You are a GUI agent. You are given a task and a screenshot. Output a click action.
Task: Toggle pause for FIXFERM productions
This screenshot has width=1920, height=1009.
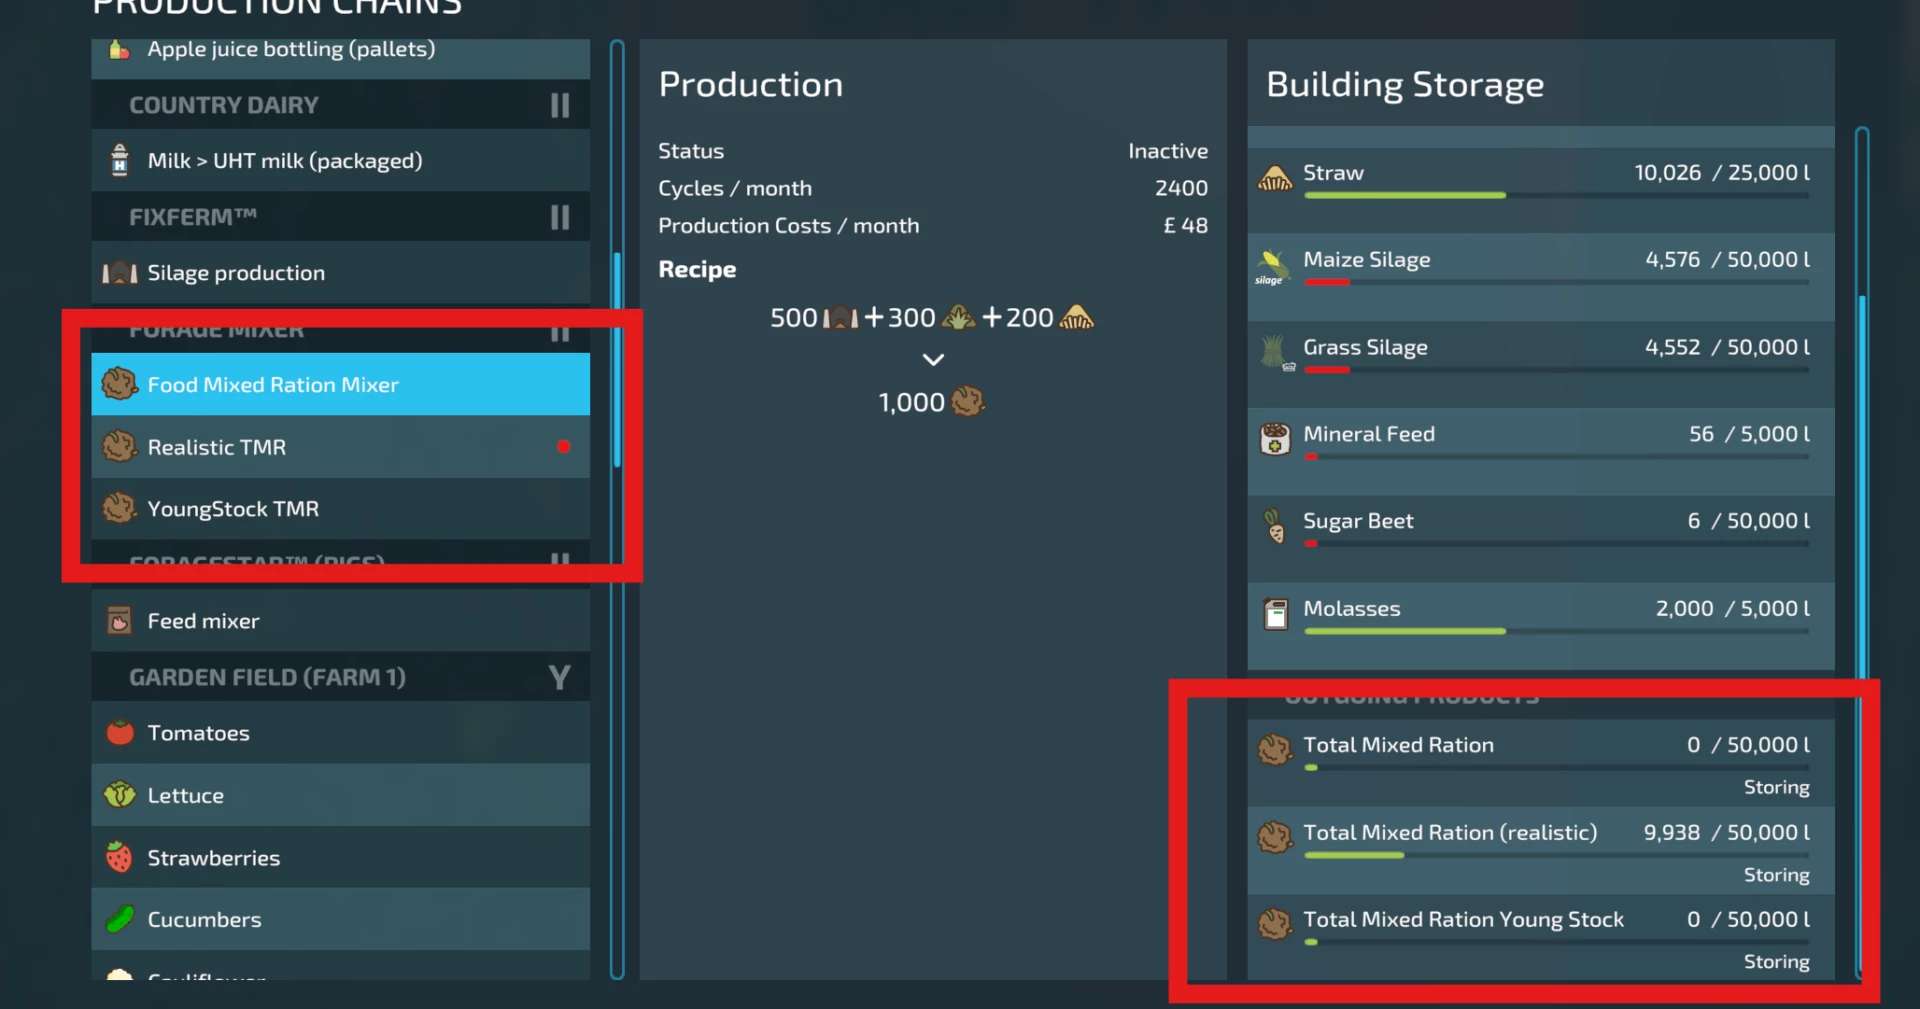560,217
